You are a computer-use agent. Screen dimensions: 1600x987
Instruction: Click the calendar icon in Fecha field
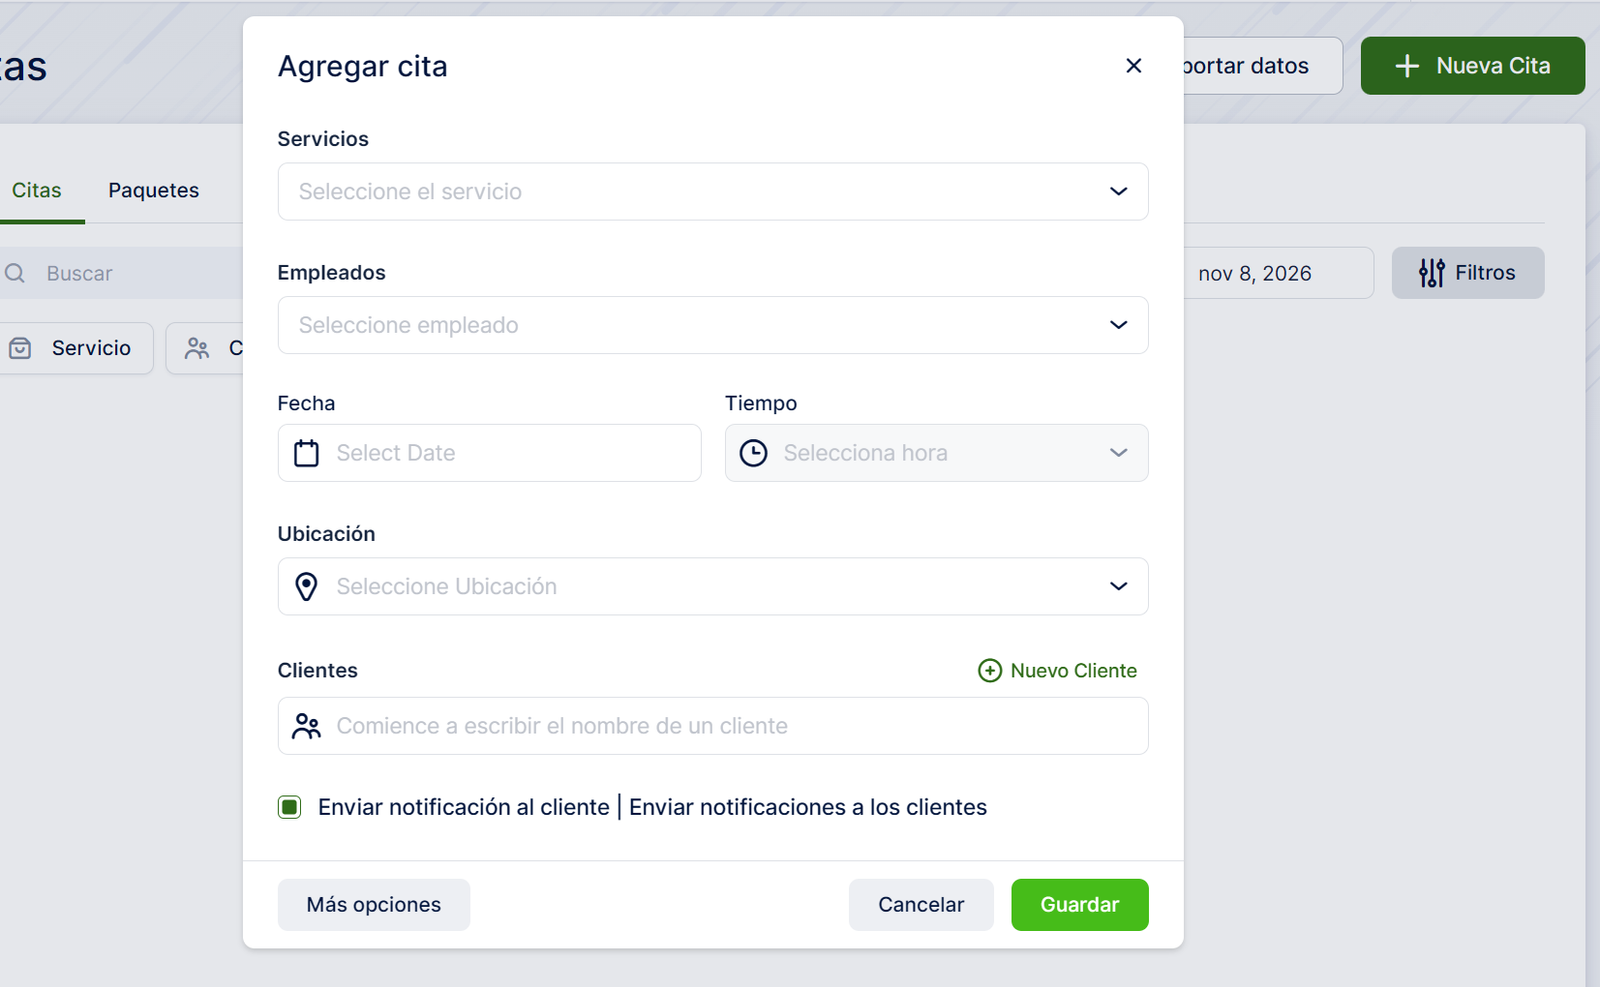coord(306,453)
